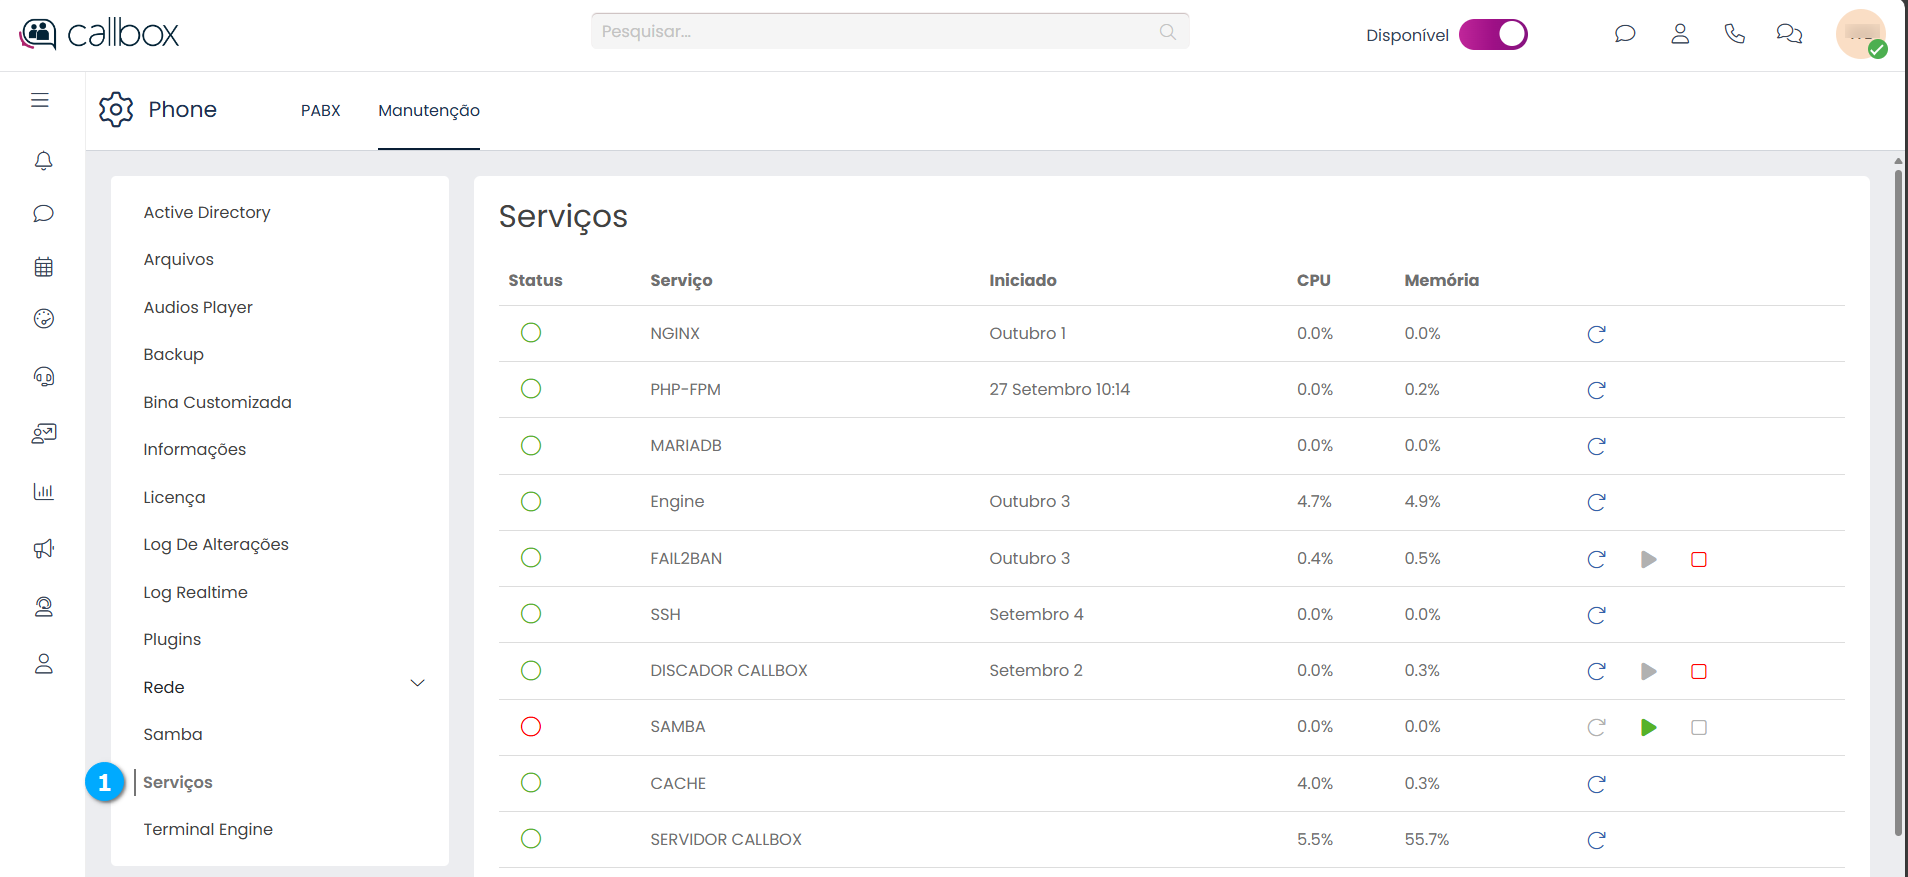Select the Manutenção tab
1908x877 pixels.
coord(428,111)
